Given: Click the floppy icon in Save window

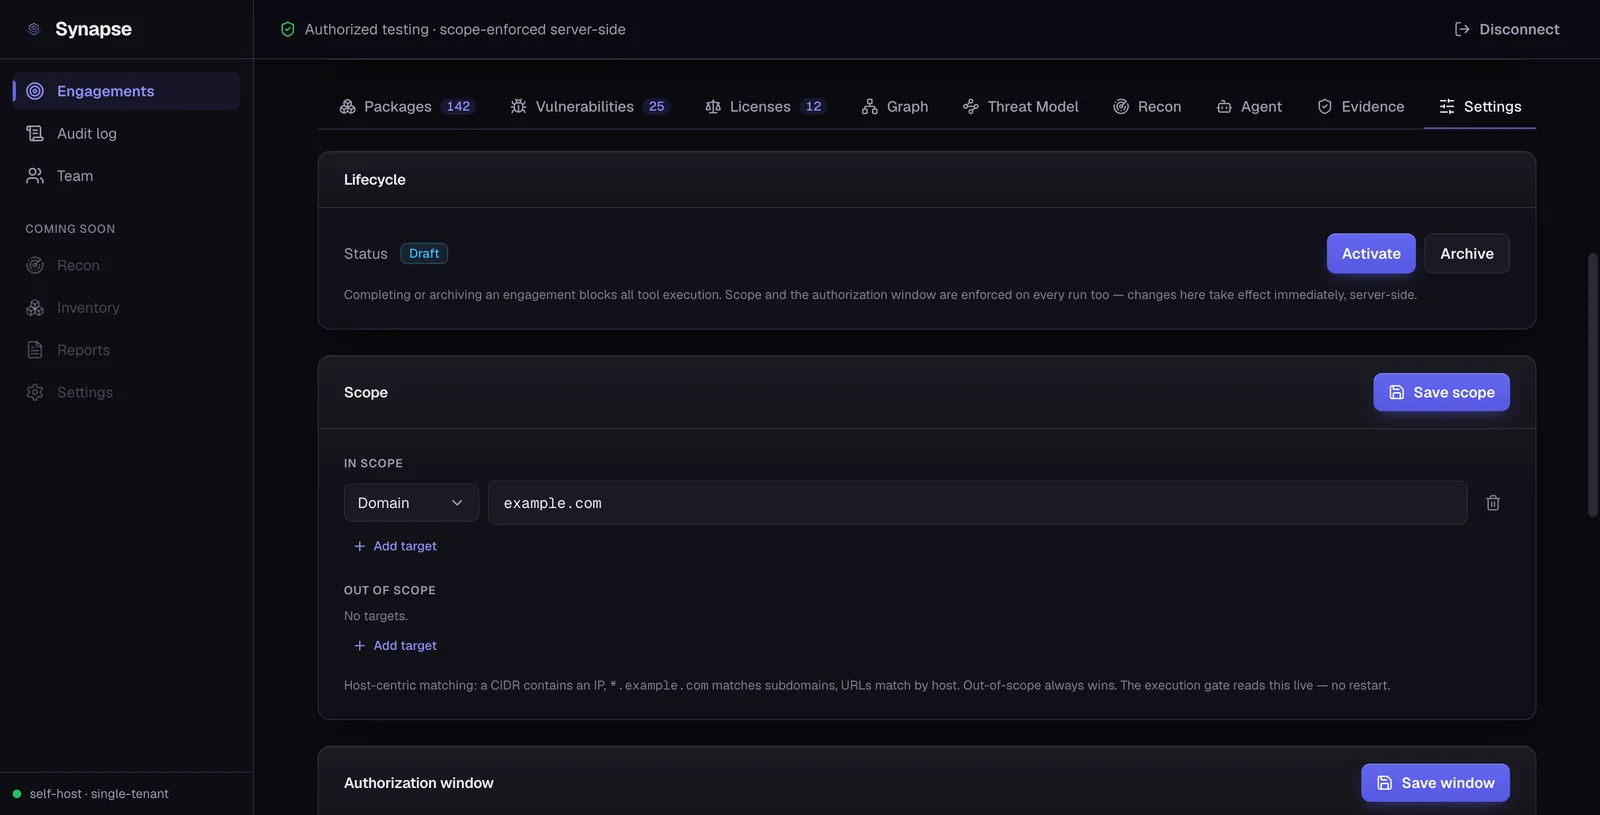Looking at the screenshot, I should (x=1385, y=783).
